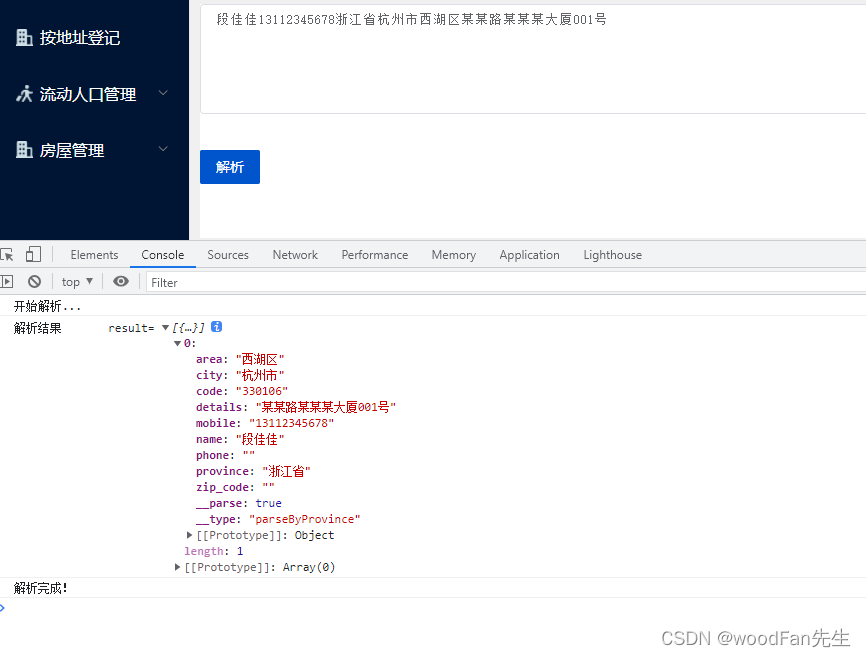Switch to the Network tab
Viewport: 866px width, 657px height.
tap(294, 254)
